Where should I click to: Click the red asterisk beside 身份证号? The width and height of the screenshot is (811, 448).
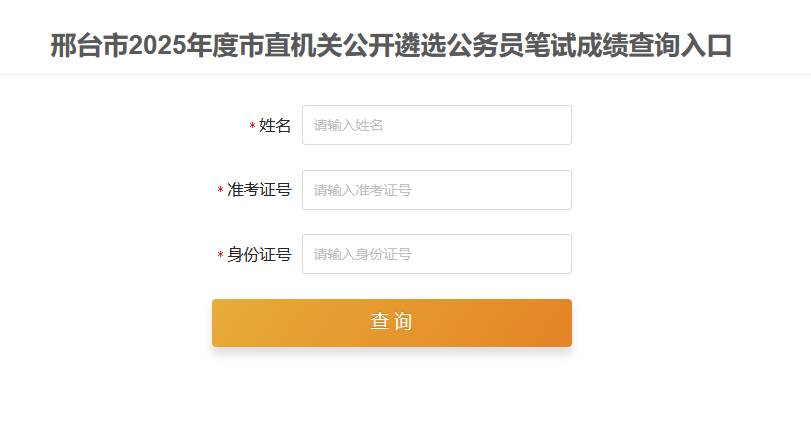click(221, 256)
